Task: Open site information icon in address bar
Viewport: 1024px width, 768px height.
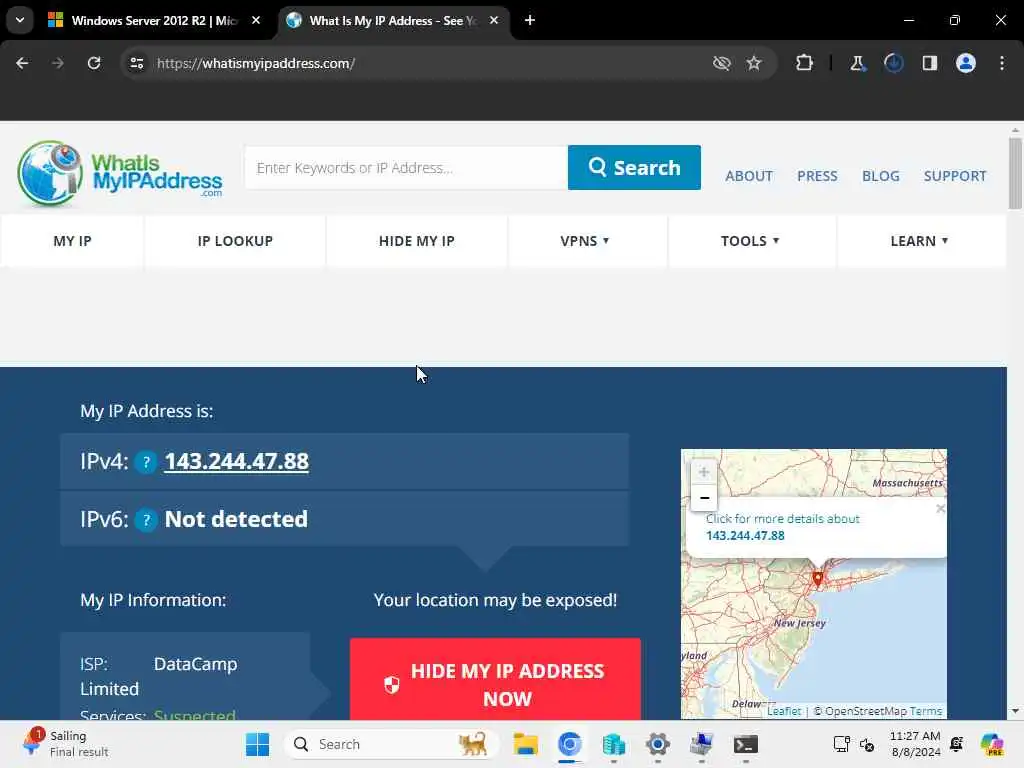Action: click(136, 63)
